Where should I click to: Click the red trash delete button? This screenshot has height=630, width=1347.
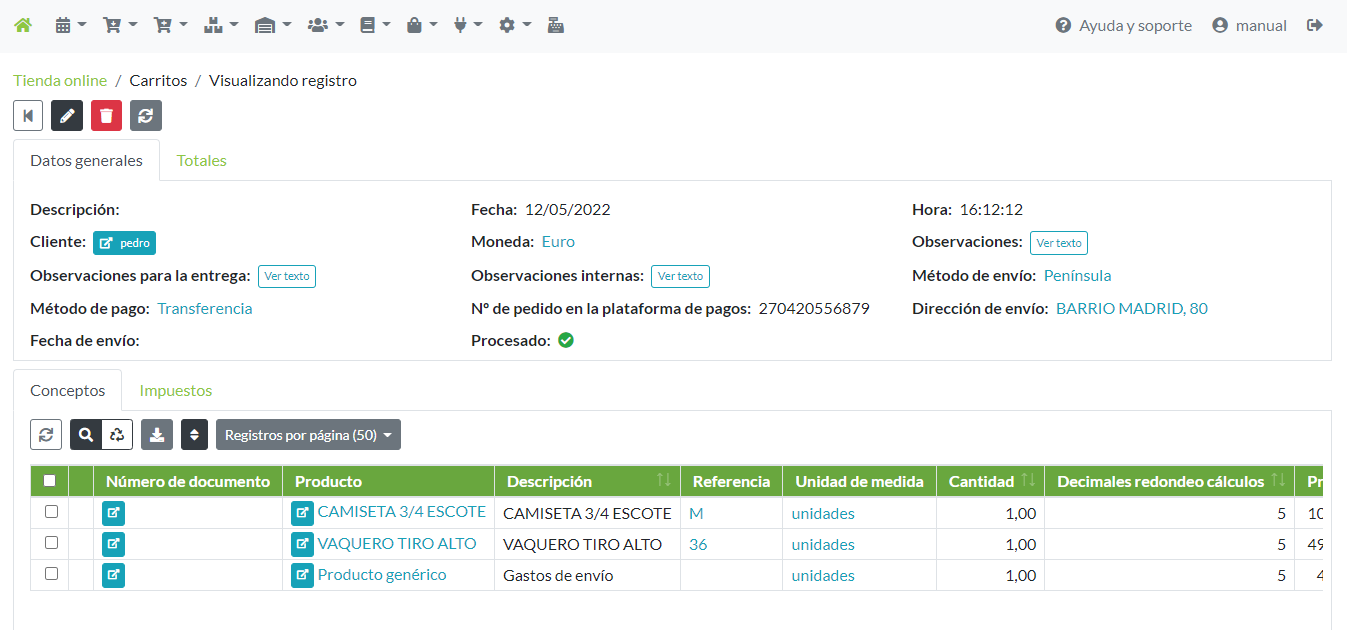(106, 115)
